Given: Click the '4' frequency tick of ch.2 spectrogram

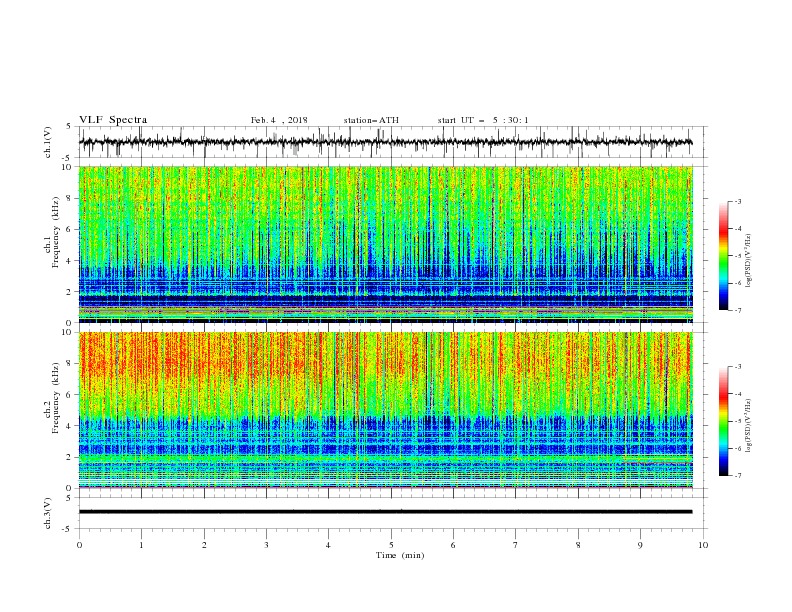Looking at the screenshot, I should pos(70,426).
